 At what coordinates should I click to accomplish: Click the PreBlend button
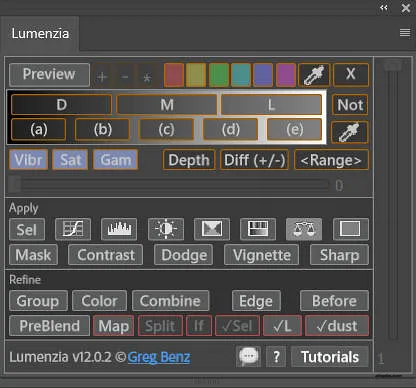(49, 326)
